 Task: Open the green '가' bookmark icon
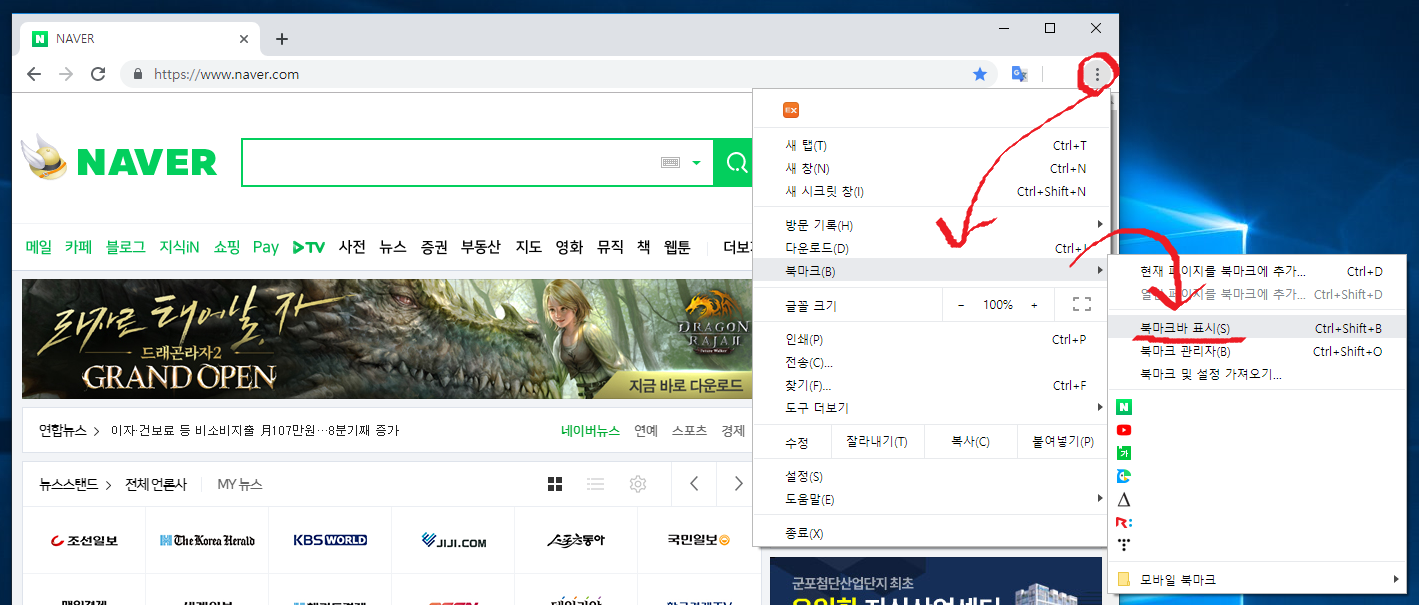tap(1124, 453)
